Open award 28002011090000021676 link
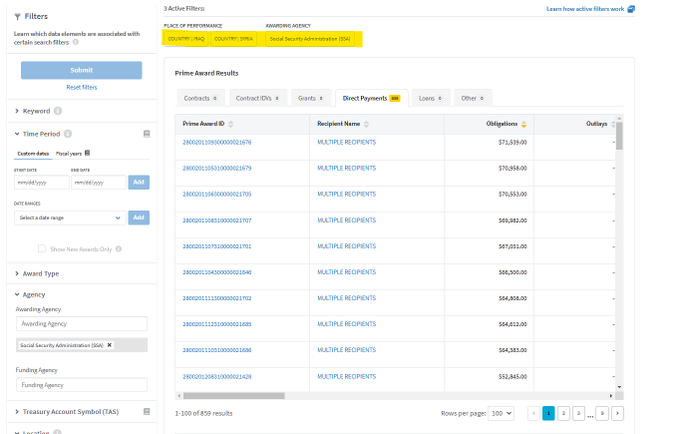680x434 pixels. (217, 142)
